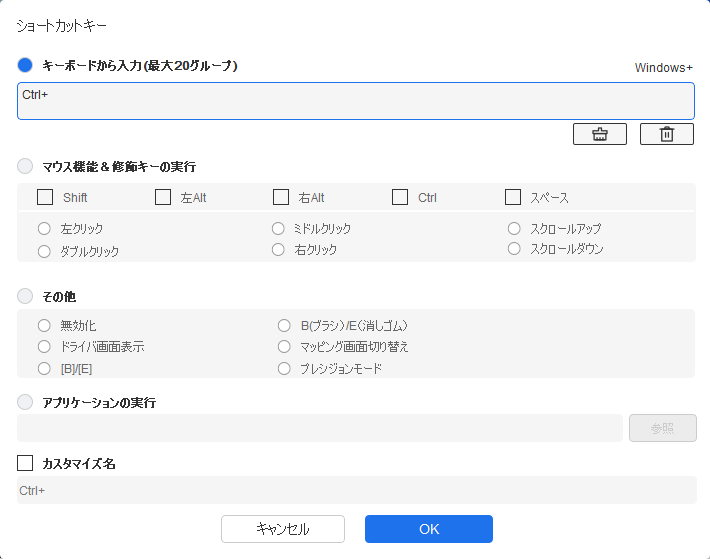Select アプリケーションの実行 radio option
710x559 pixels.
(26, 402)
